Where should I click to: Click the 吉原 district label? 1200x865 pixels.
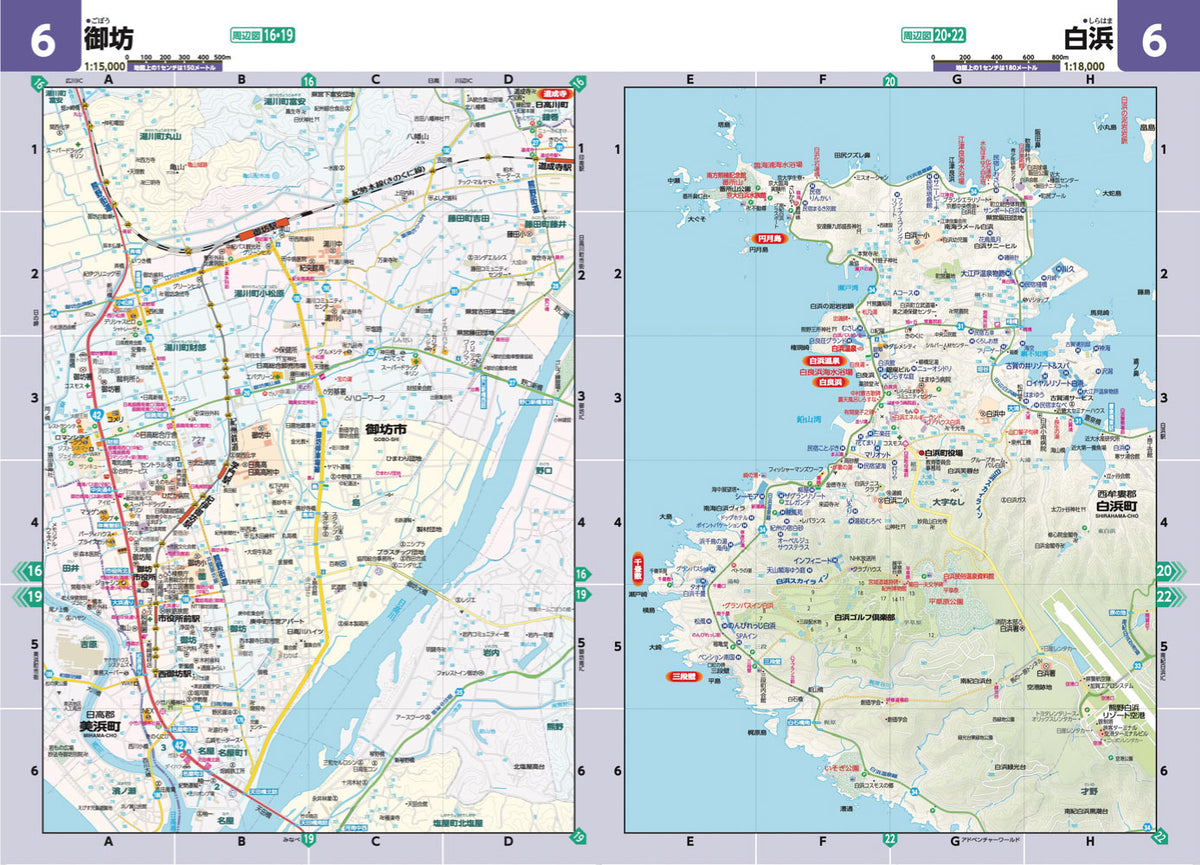(89, 645)
